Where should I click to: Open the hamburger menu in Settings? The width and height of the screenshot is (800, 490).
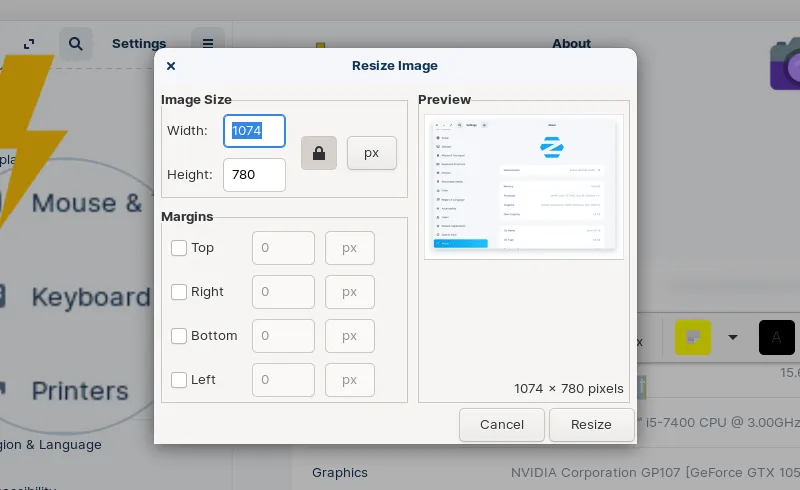[x=208, y=43]
